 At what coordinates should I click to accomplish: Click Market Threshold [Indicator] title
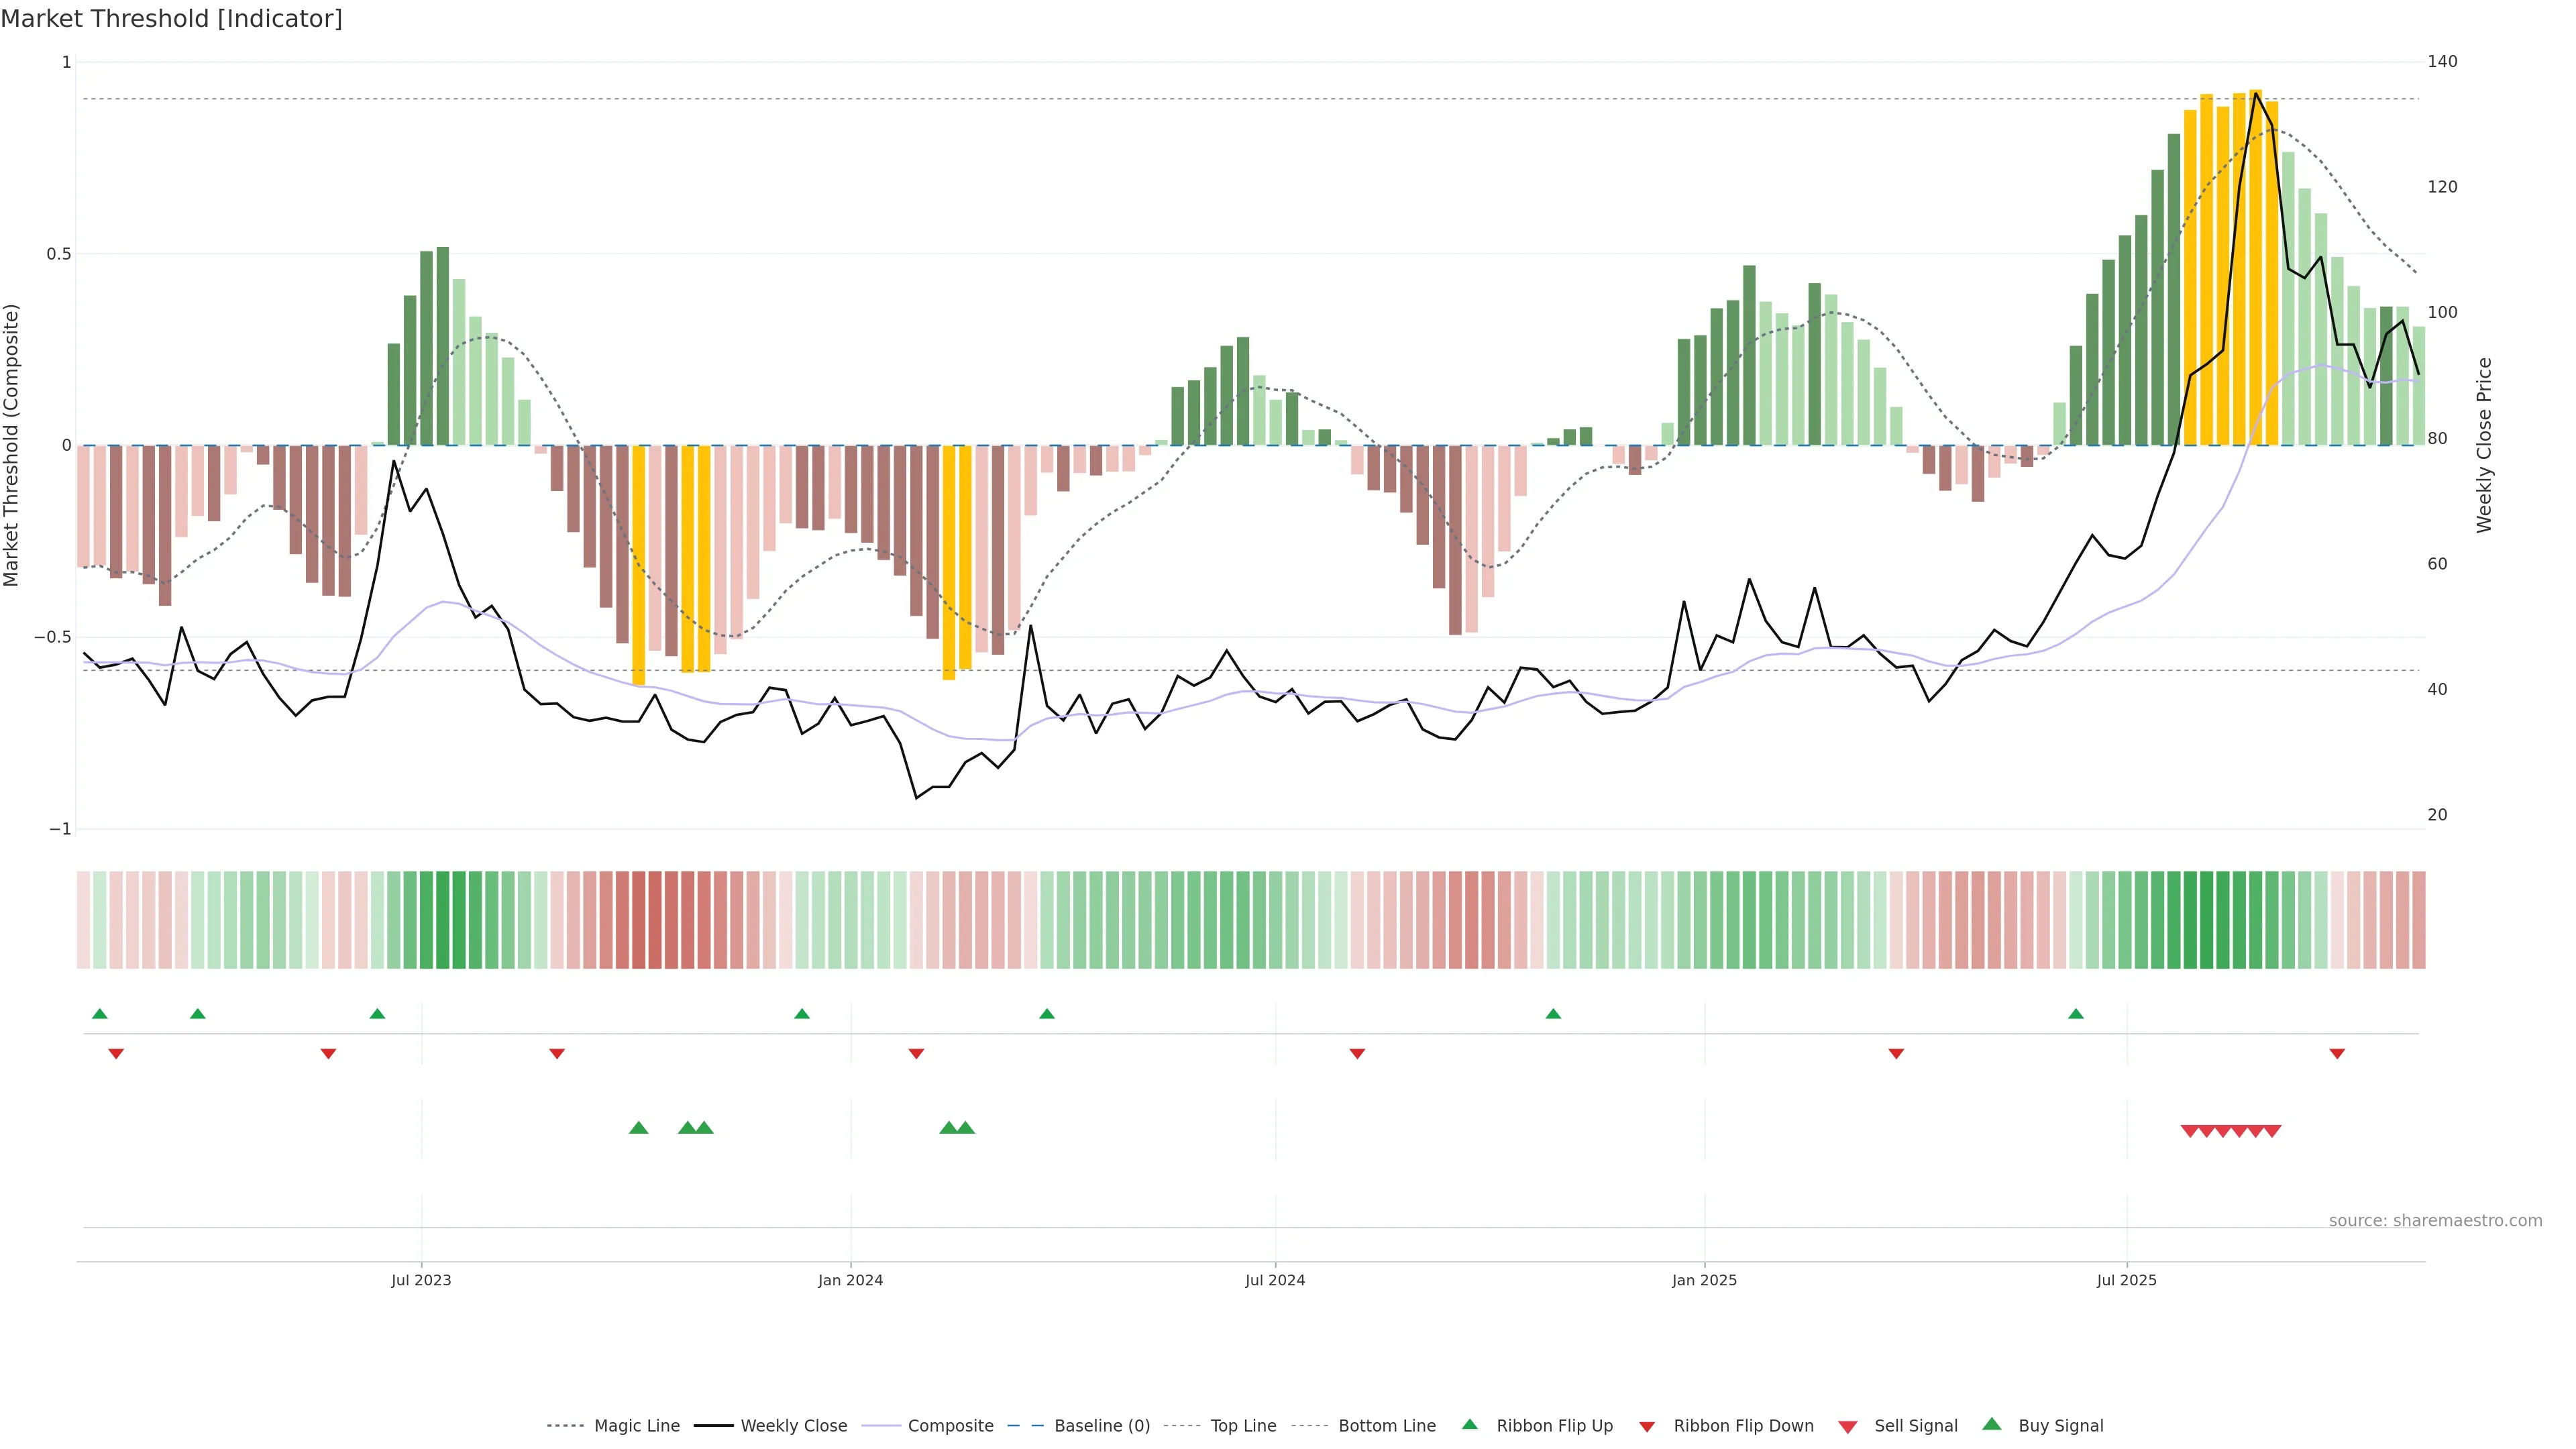pyautogui.click(x=171, y=19)
